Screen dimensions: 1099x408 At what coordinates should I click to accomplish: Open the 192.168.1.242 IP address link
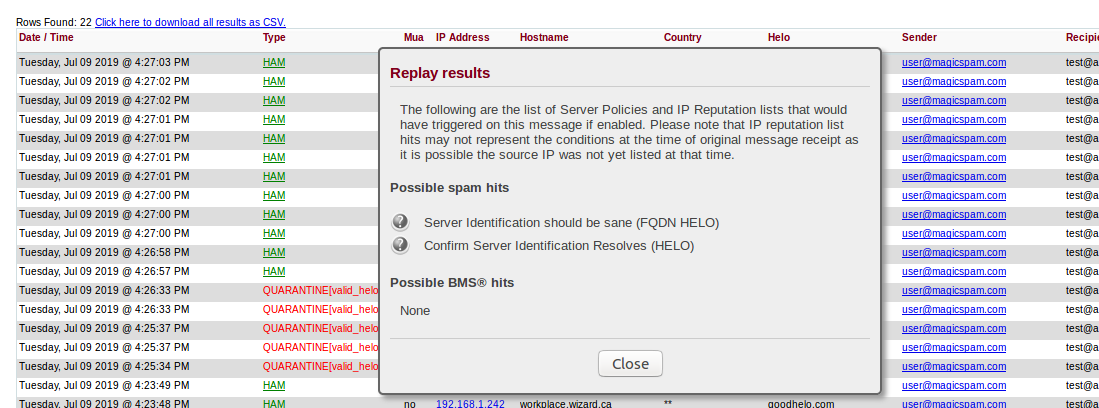pos(470,404)
